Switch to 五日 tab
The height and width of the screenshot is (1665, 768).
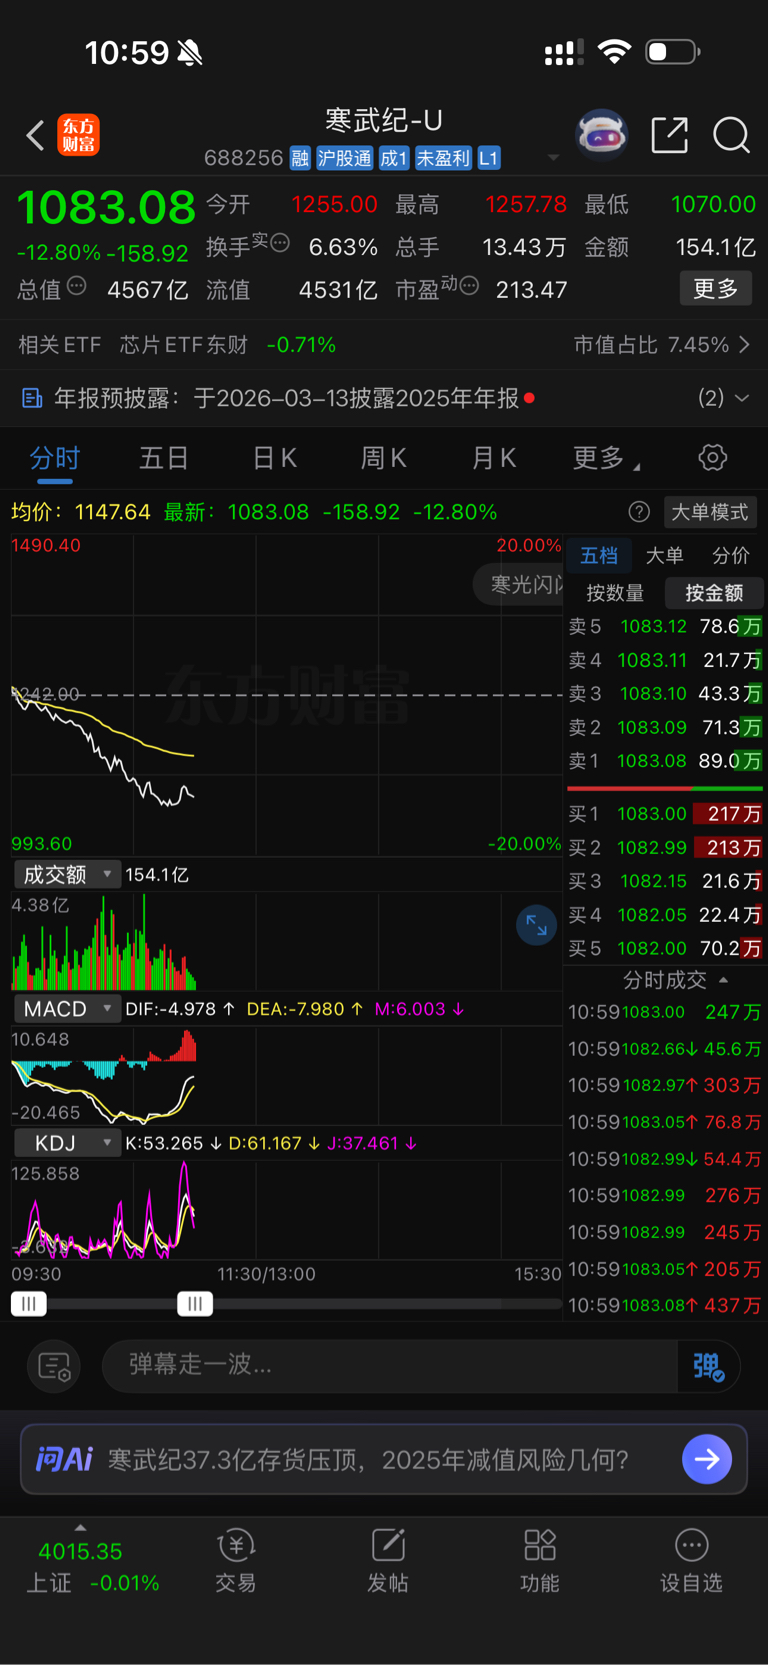[x=164, y=458]
